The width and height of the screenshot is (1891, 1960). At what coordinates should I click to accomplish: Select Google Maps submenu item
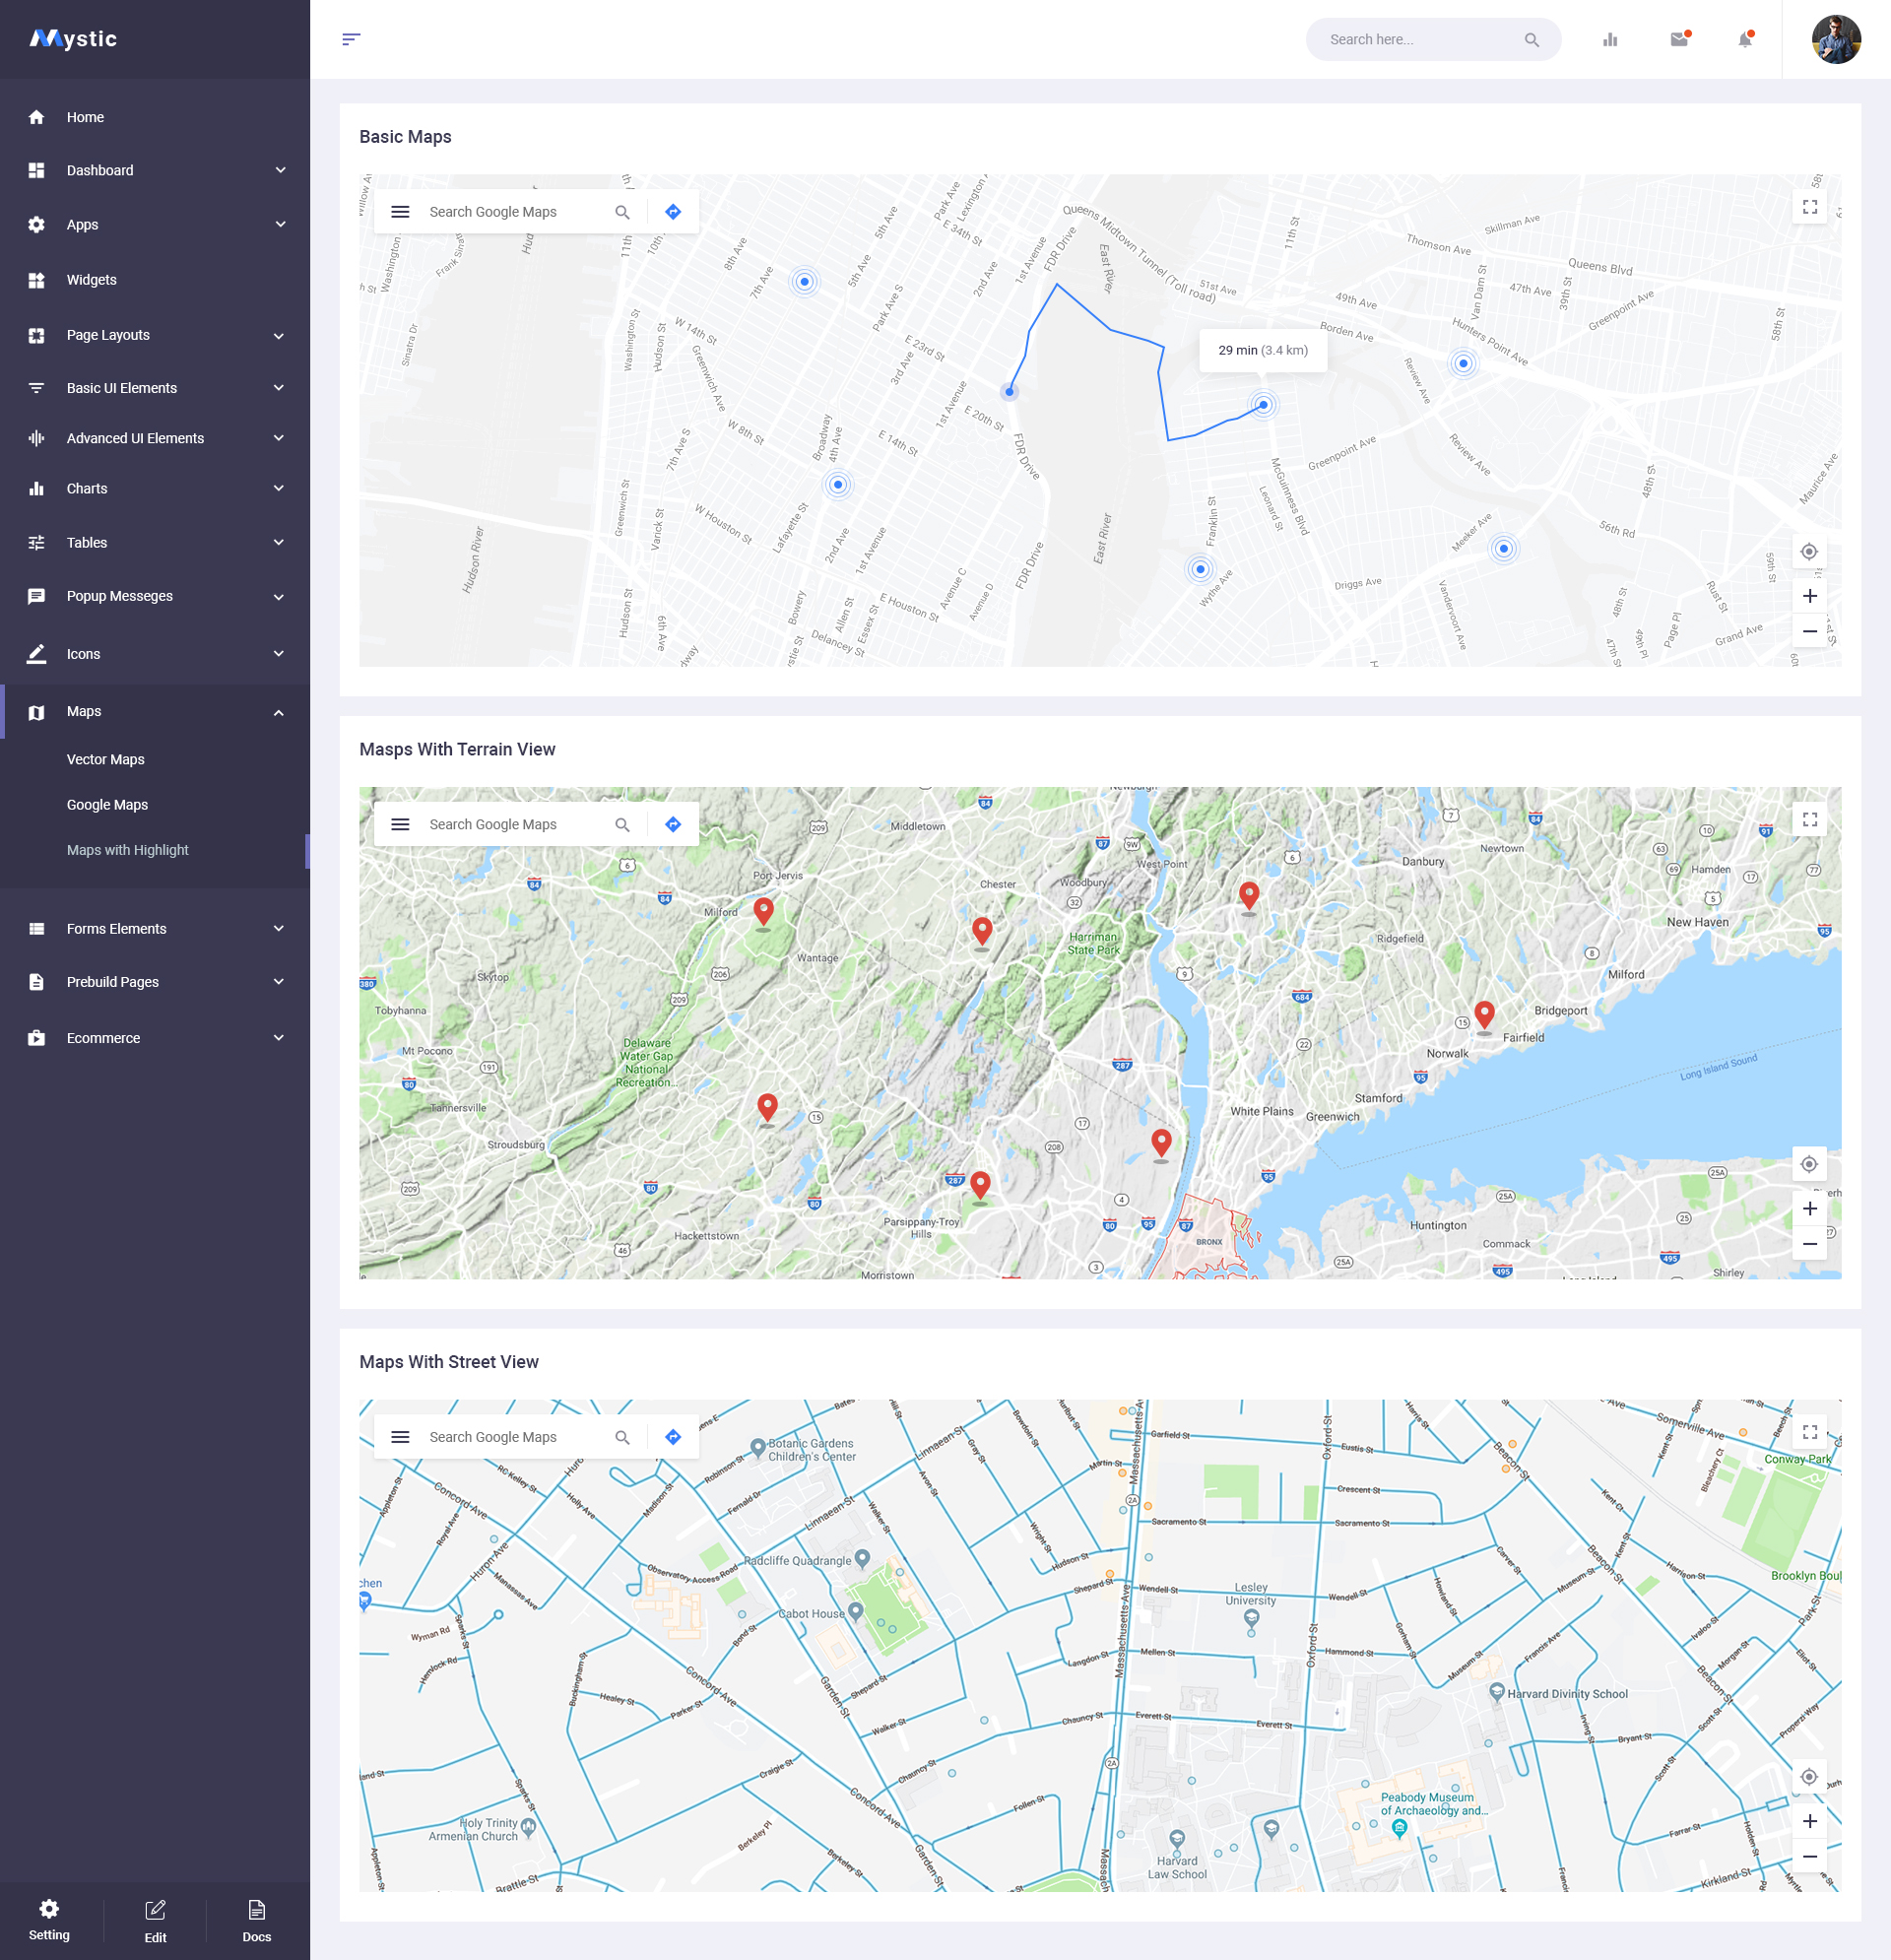coord(107,805)
